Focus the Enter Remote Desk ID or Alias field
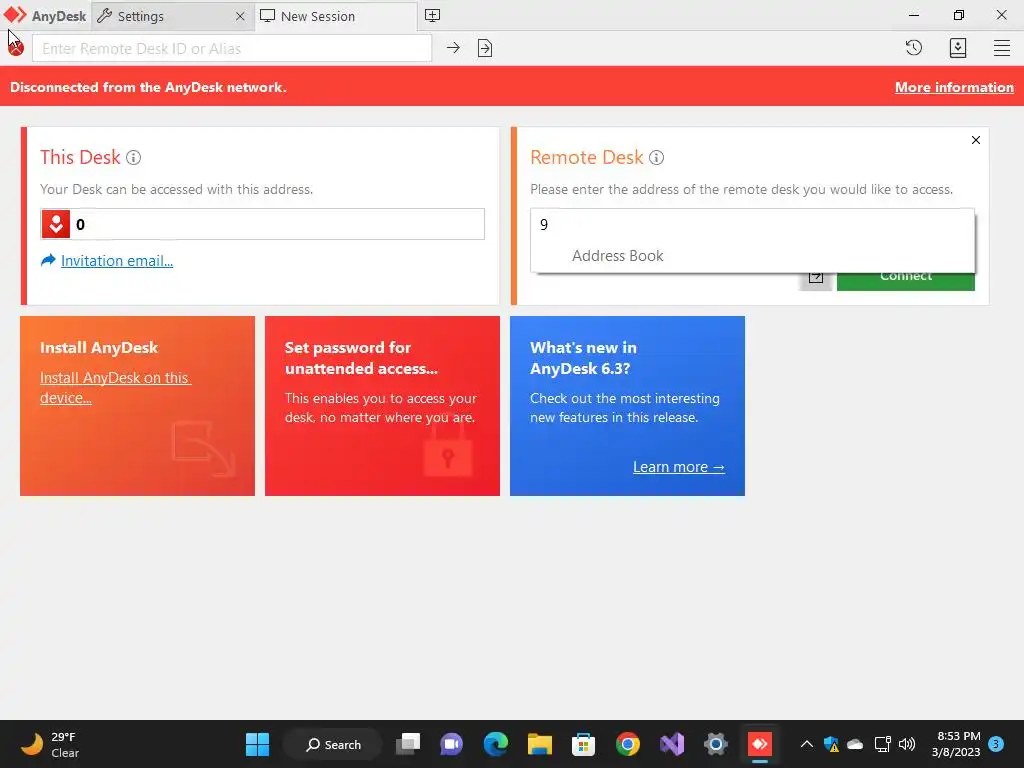The image size is (1024, 768). 232,48
